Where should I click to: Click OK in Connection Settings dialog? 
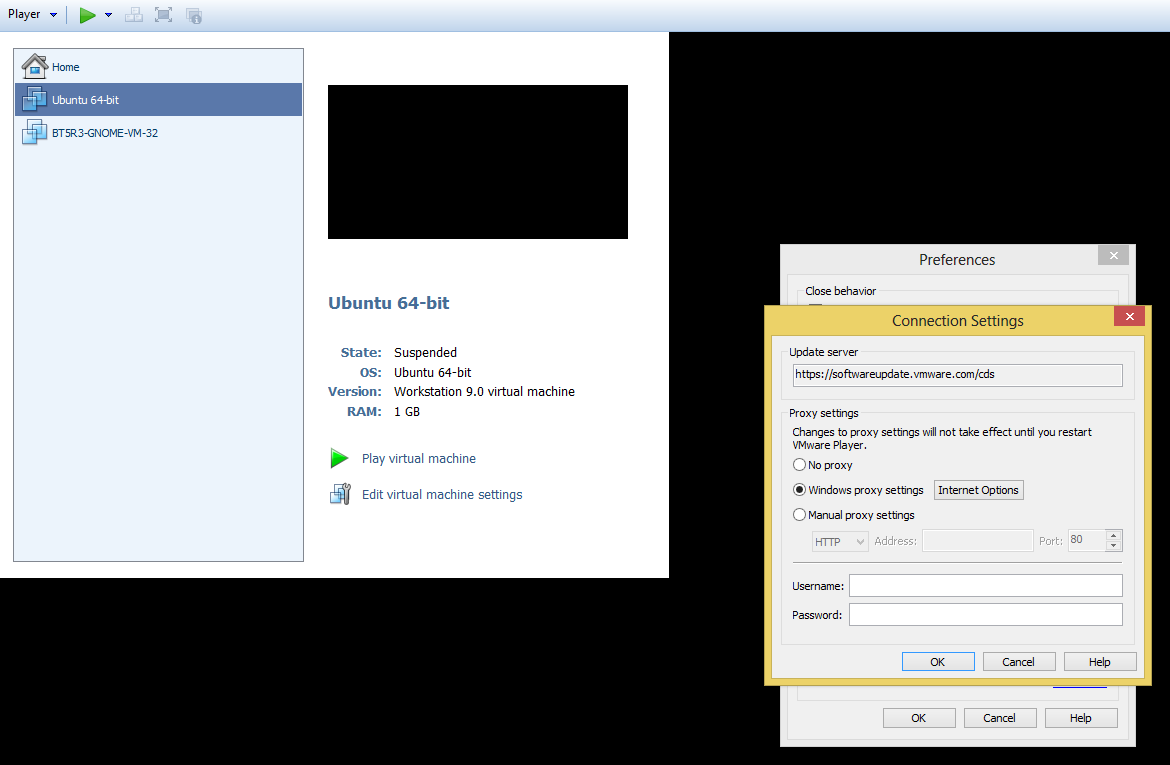point(938,662)
